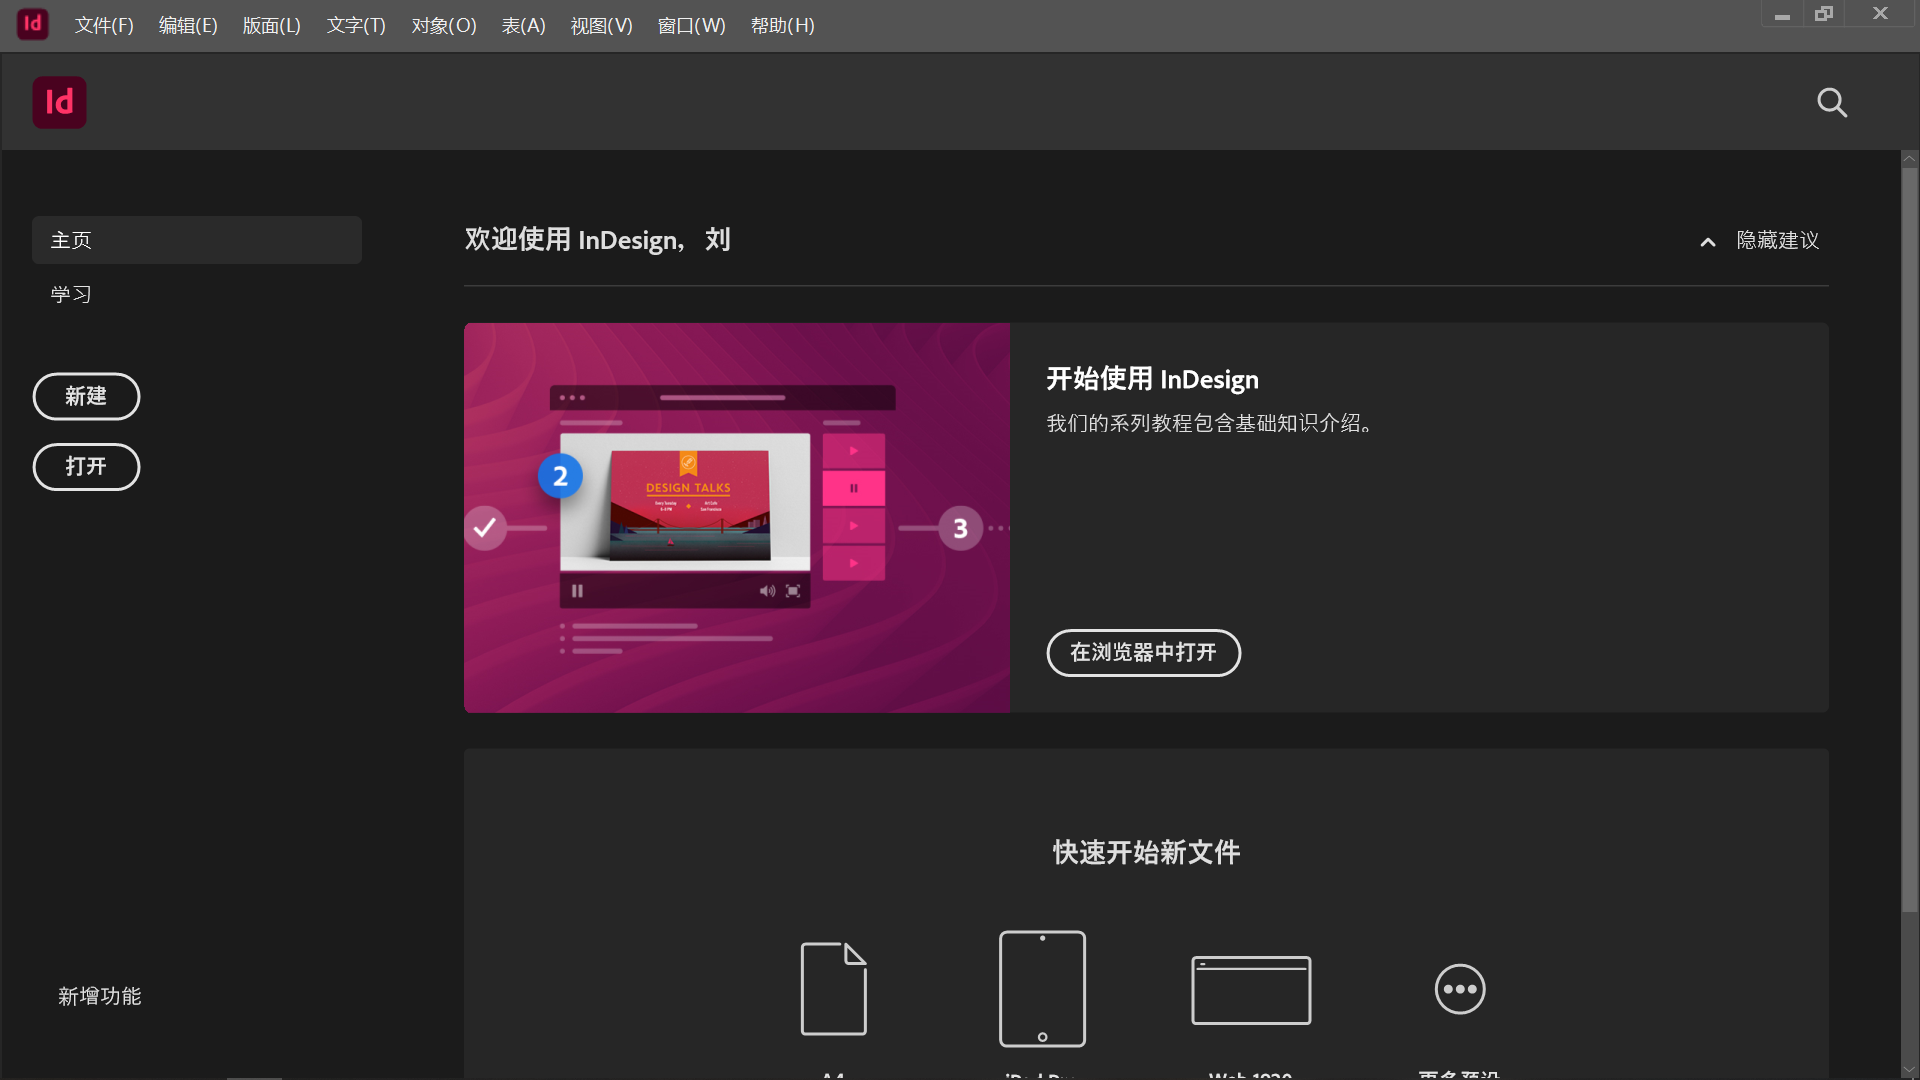Click the scrollbar up arrow
The image size is (1920, 1080).
(x=1910, y=158)
